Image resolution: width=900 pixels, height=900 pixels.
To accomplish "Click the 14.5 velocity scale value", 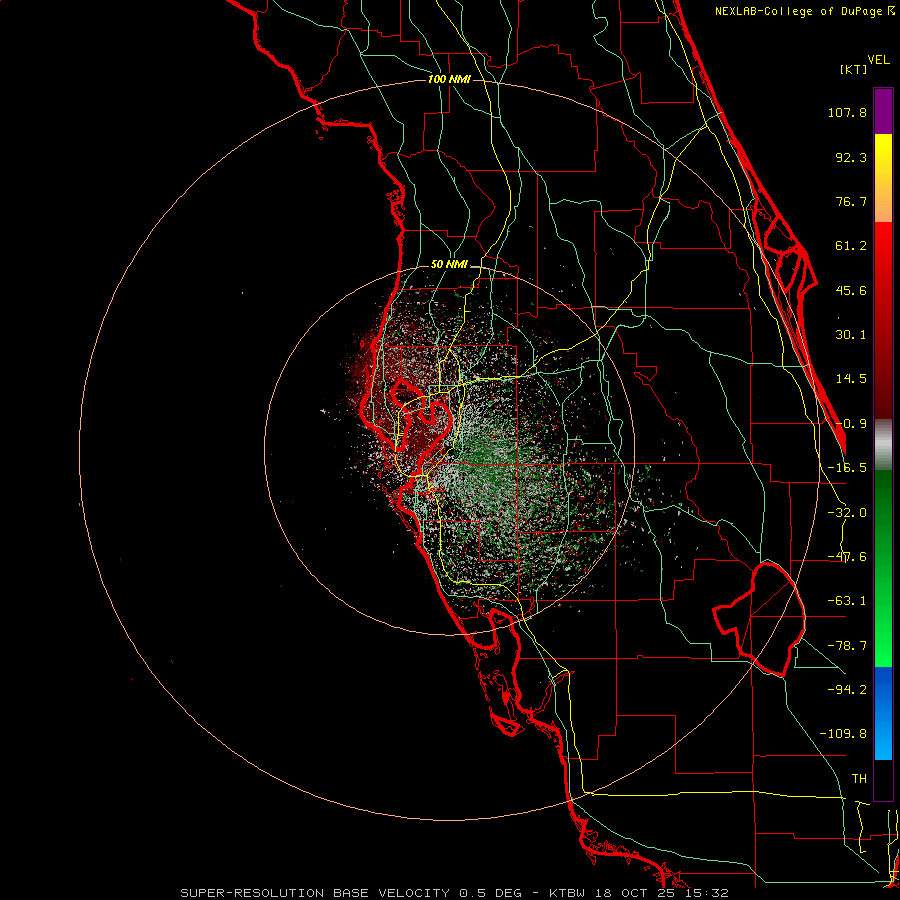I will coord(851,379).
